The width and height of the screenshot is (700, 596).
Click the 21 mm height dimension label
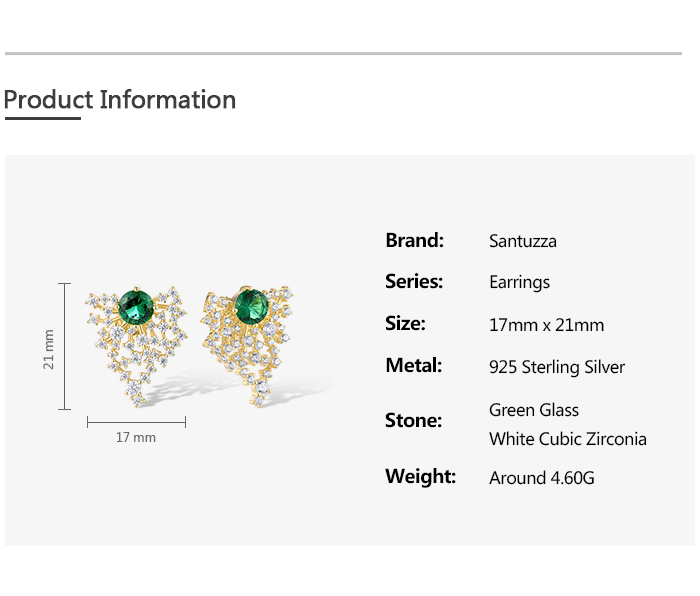tap(49, 349)
